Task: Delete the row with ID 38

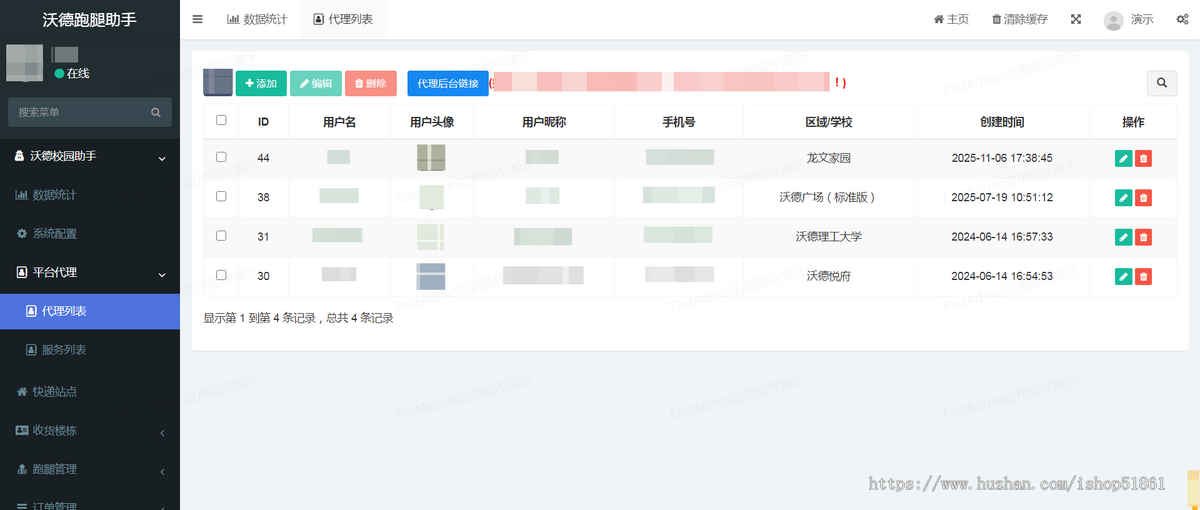Action: point(1143,197)
